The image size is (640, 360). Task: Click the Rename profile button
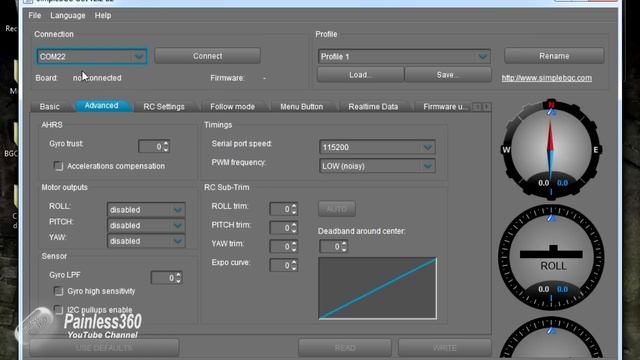click(x=554, y=56)
